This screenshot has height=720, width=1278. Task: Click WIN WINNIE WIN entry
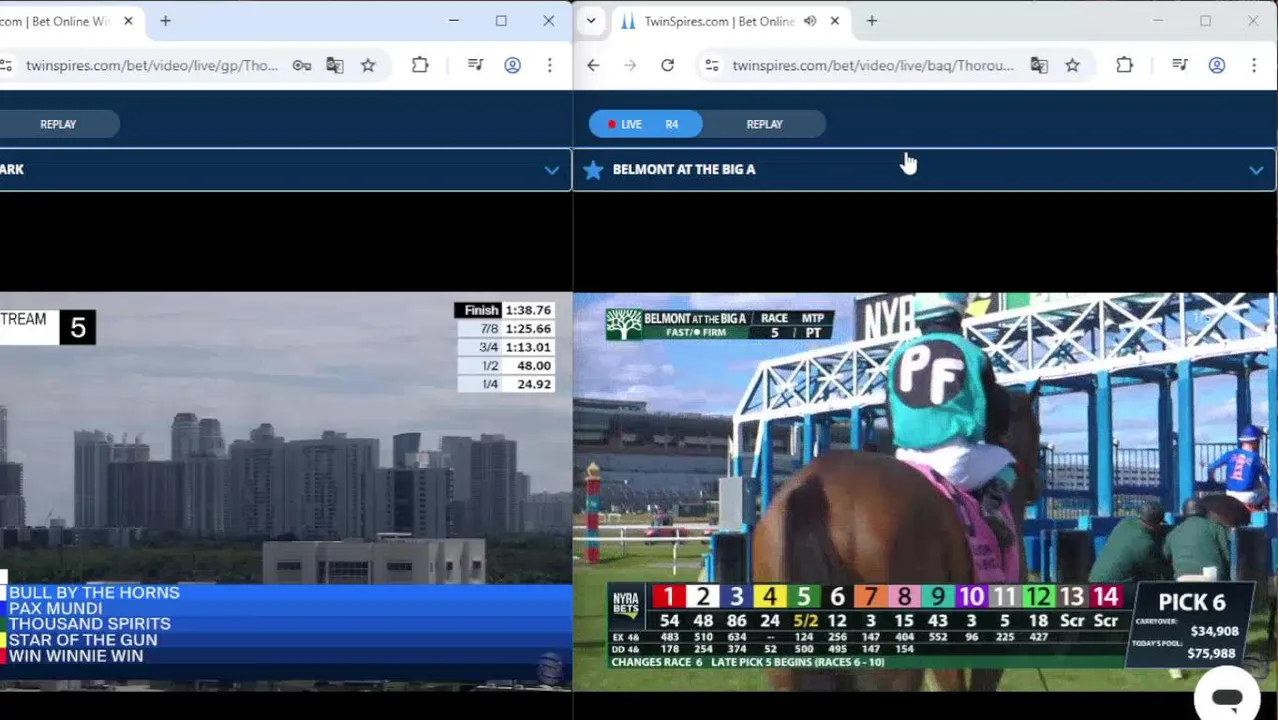pos(76,656)
